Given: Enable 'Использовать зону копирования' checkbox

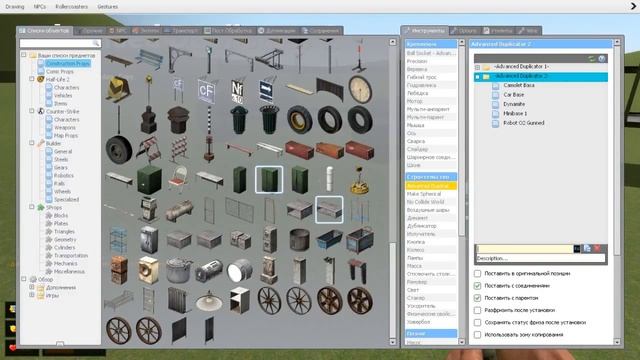Looking at the screenshot, I should coord(477,335).
